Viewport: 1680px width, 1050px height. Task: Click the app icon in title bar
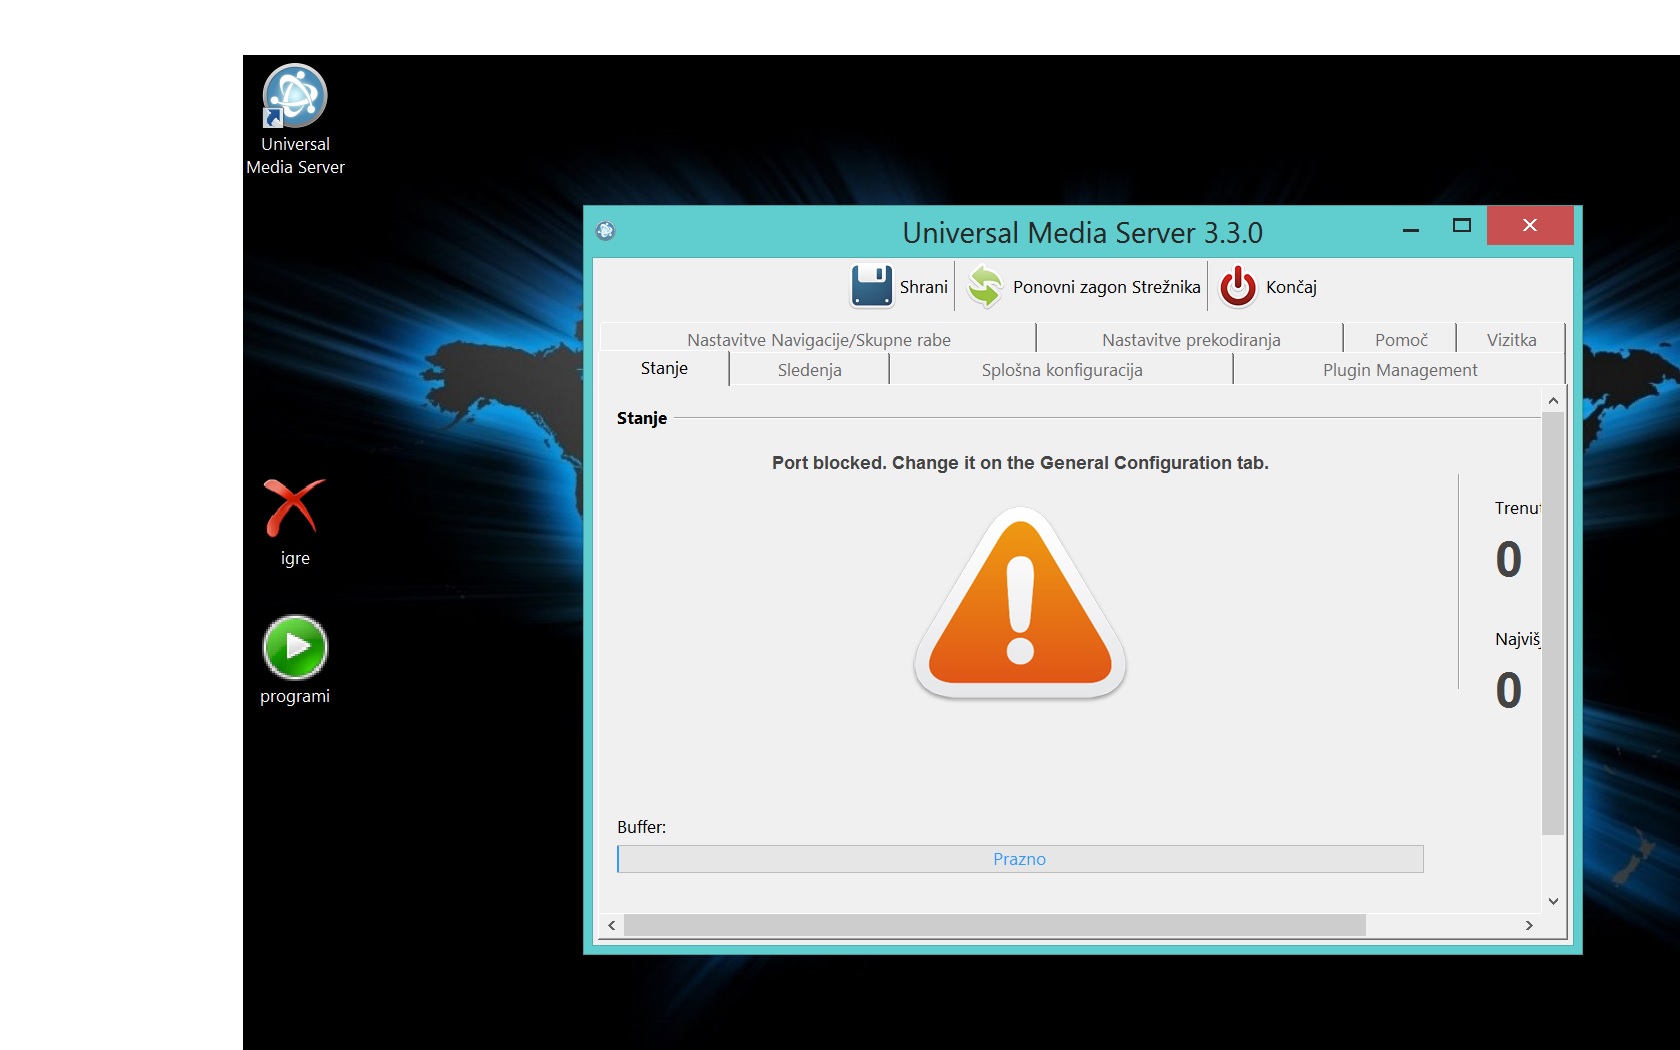pyautogui.click(x=605, y=231)
